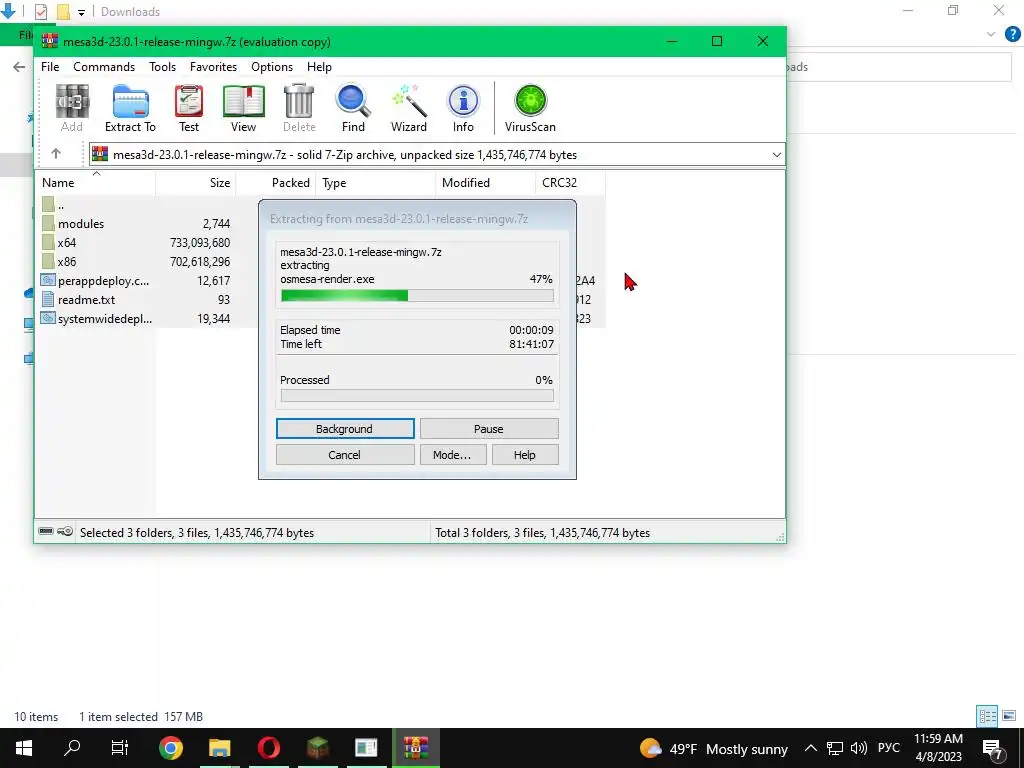Open Windows Start menu
This screenshot has width=1024, height=768.
tap(24, 748)
